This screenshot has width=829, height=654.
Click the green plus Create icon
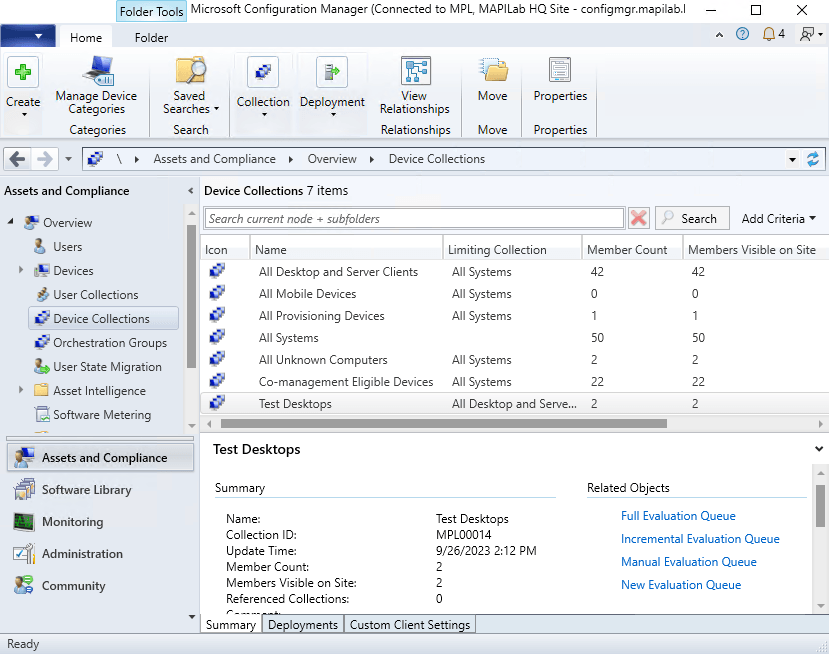[x=23, y=71]
